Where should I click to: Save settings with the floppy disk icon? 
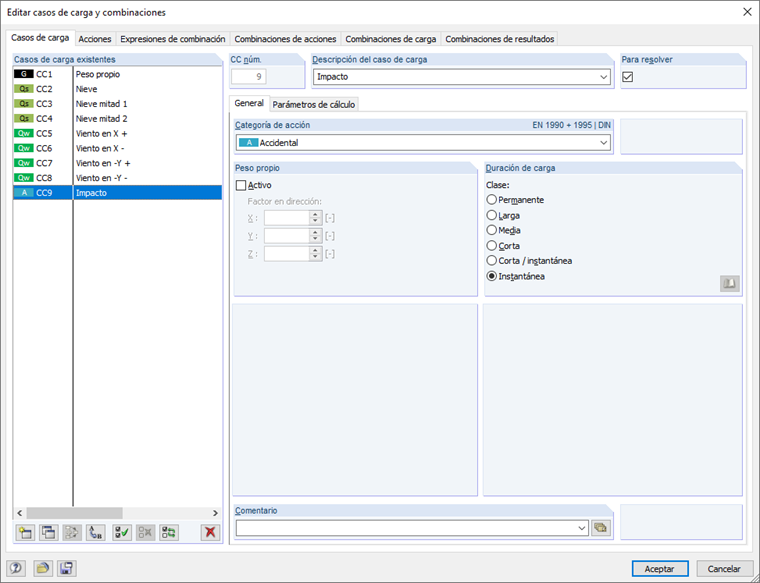67,568
